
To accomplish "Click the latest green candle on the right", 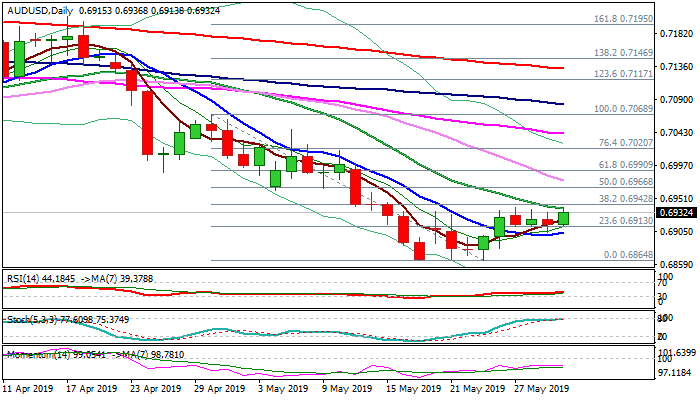I will click(x=563, y=217).
